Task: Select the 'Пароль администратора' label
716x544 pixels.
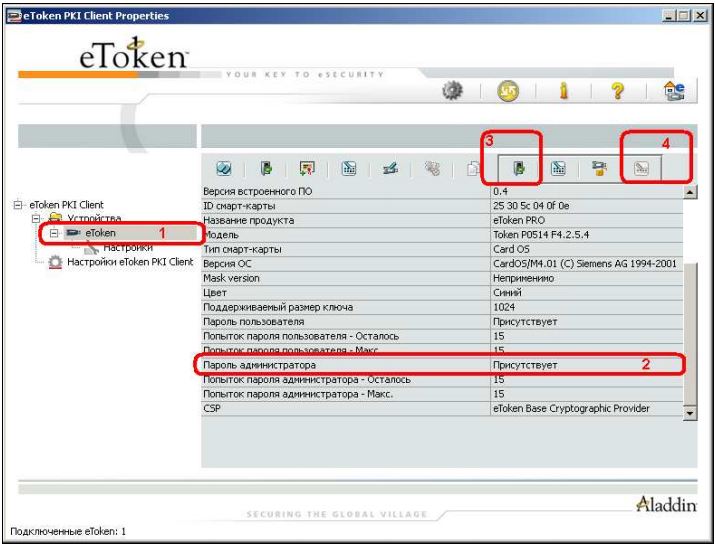Action: (x=259, y=365)
